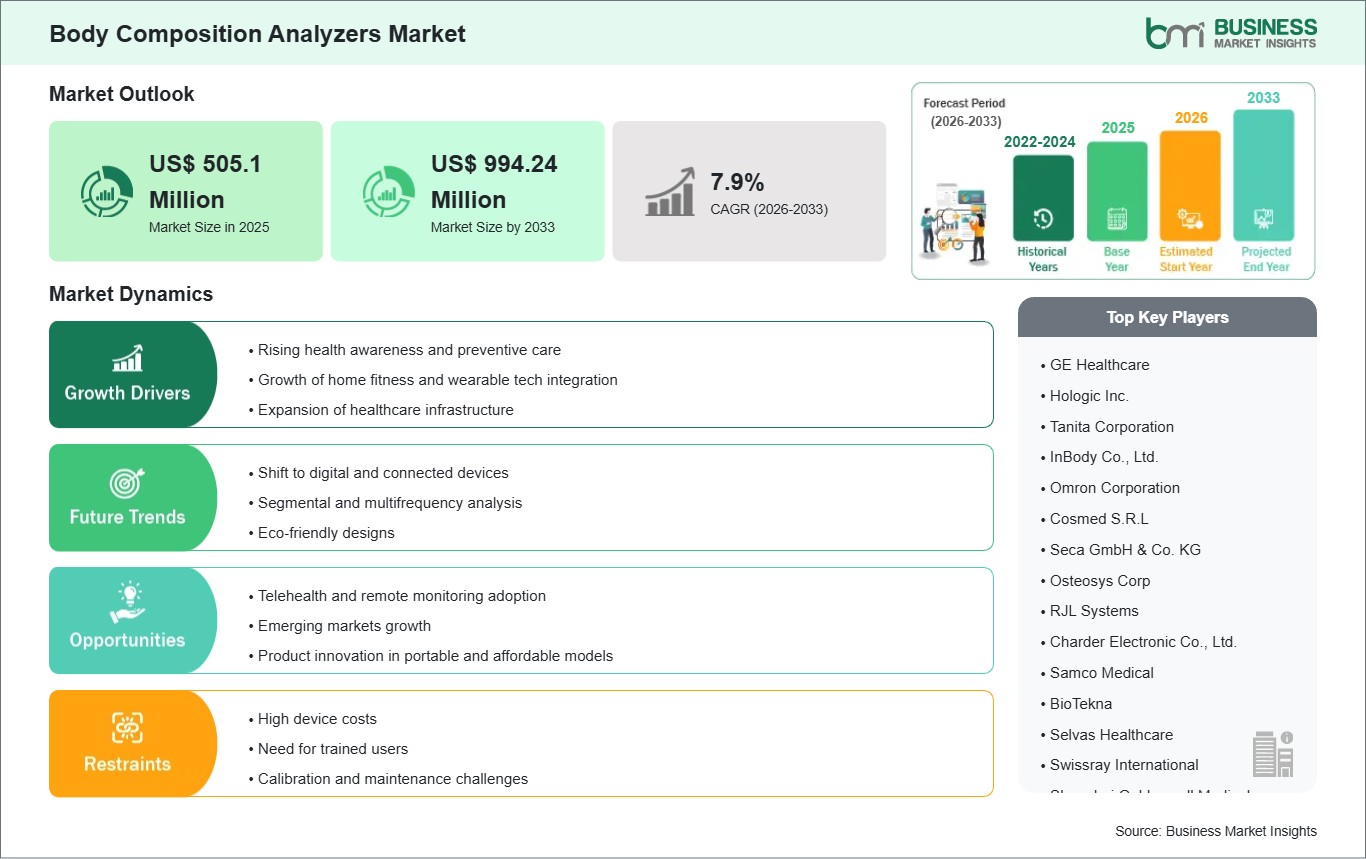Screen dimensions: 1366x859
Task: Click the CAGR growth arrow chart icon
Action: click(x=670, y=191)
